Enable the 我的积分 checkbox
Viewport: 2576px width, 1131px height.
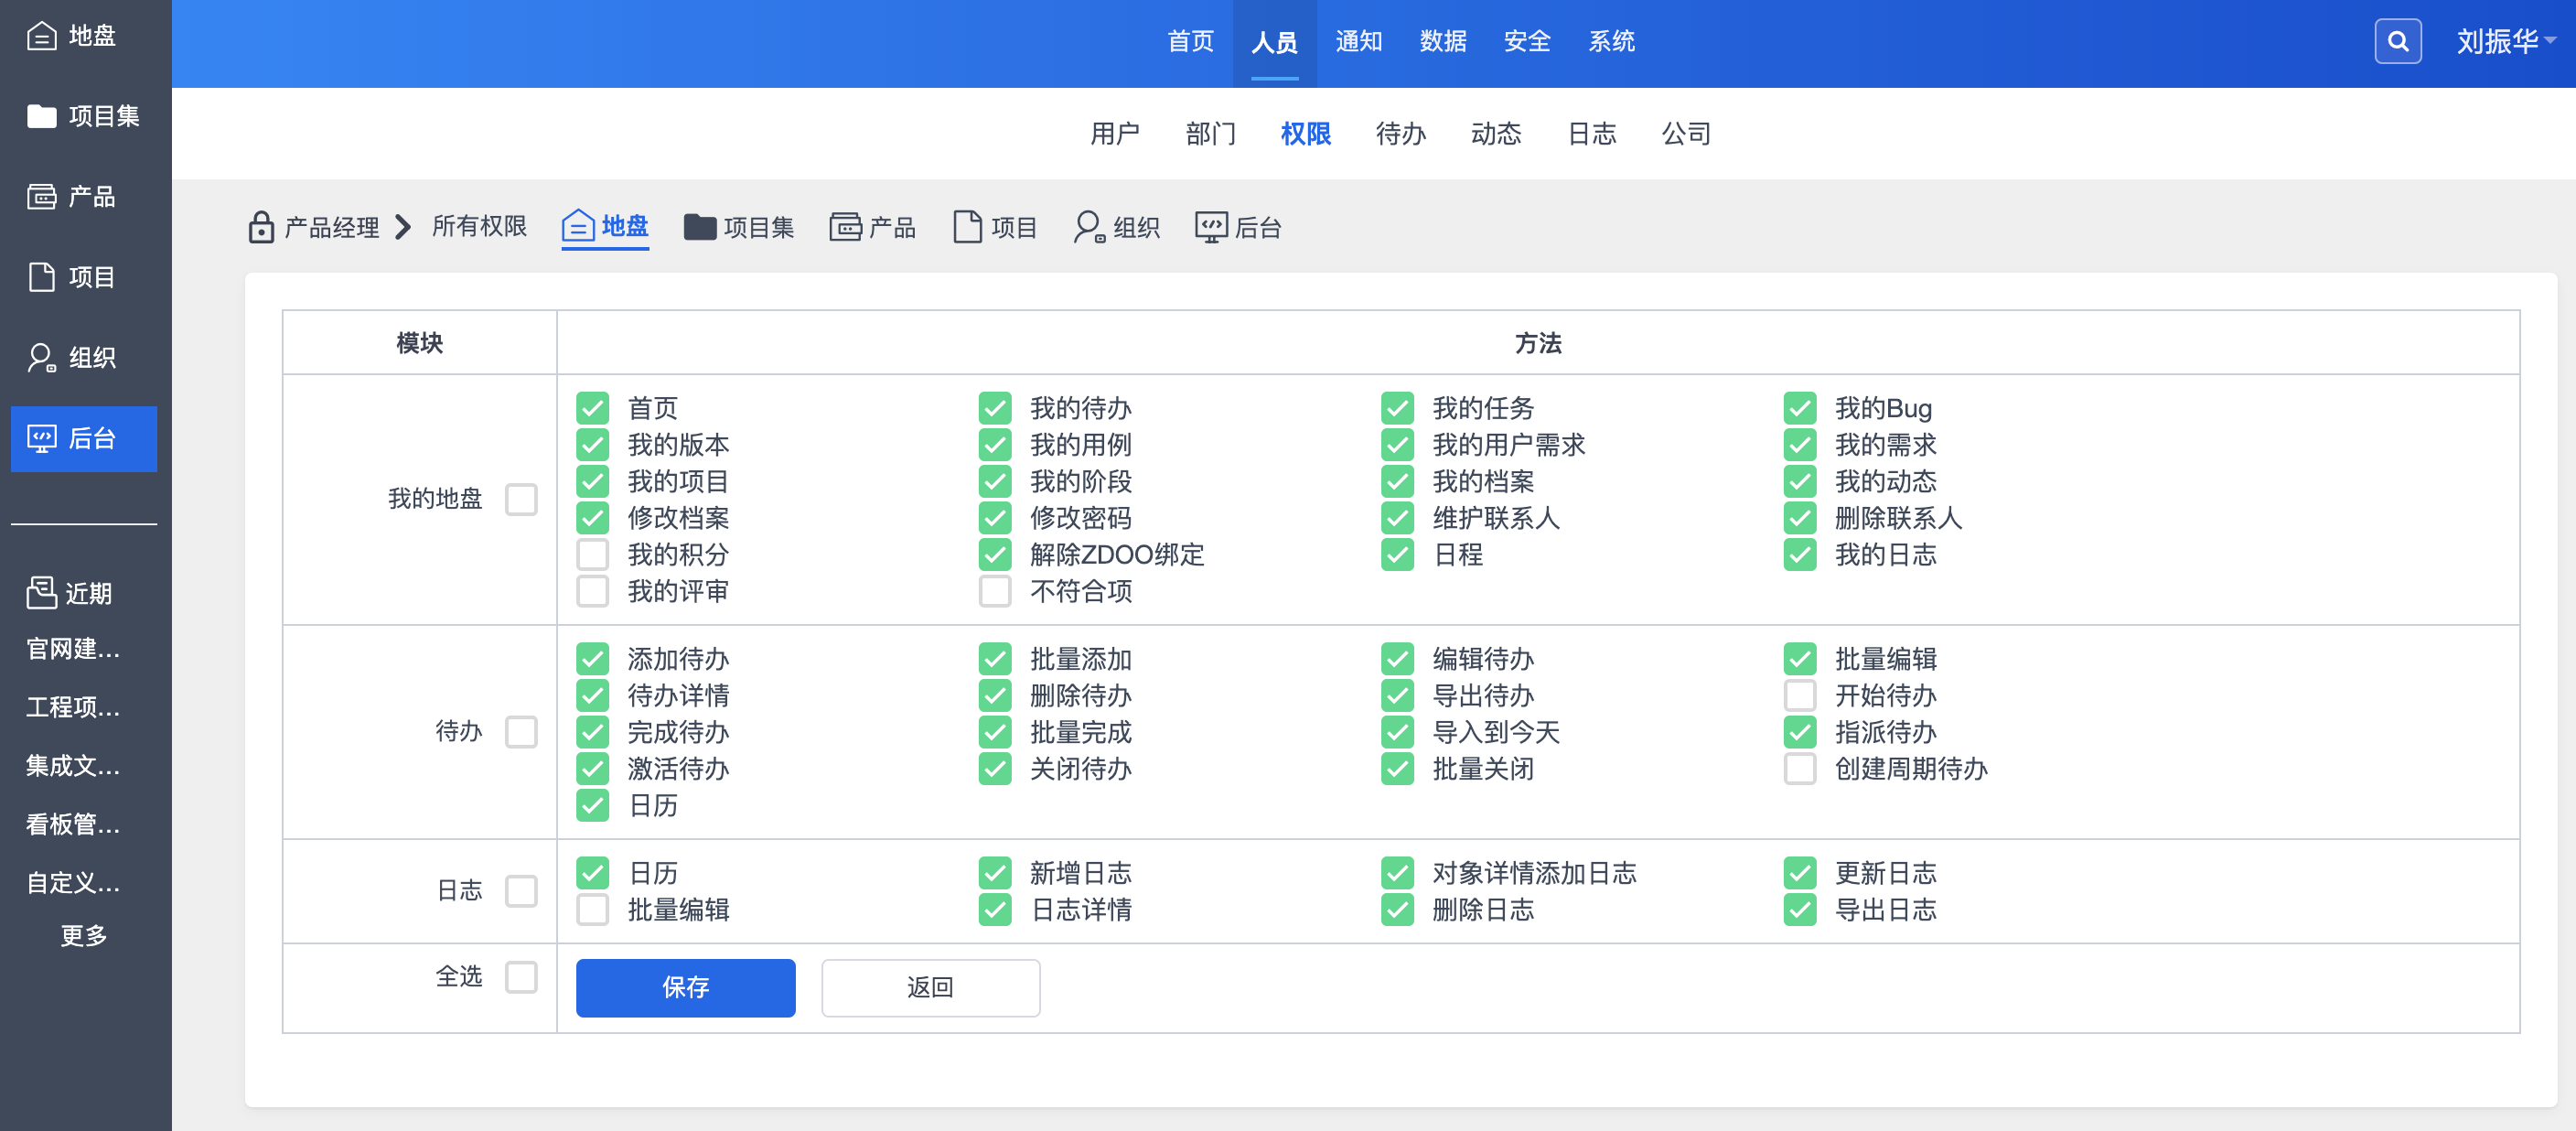pos(592,554)
